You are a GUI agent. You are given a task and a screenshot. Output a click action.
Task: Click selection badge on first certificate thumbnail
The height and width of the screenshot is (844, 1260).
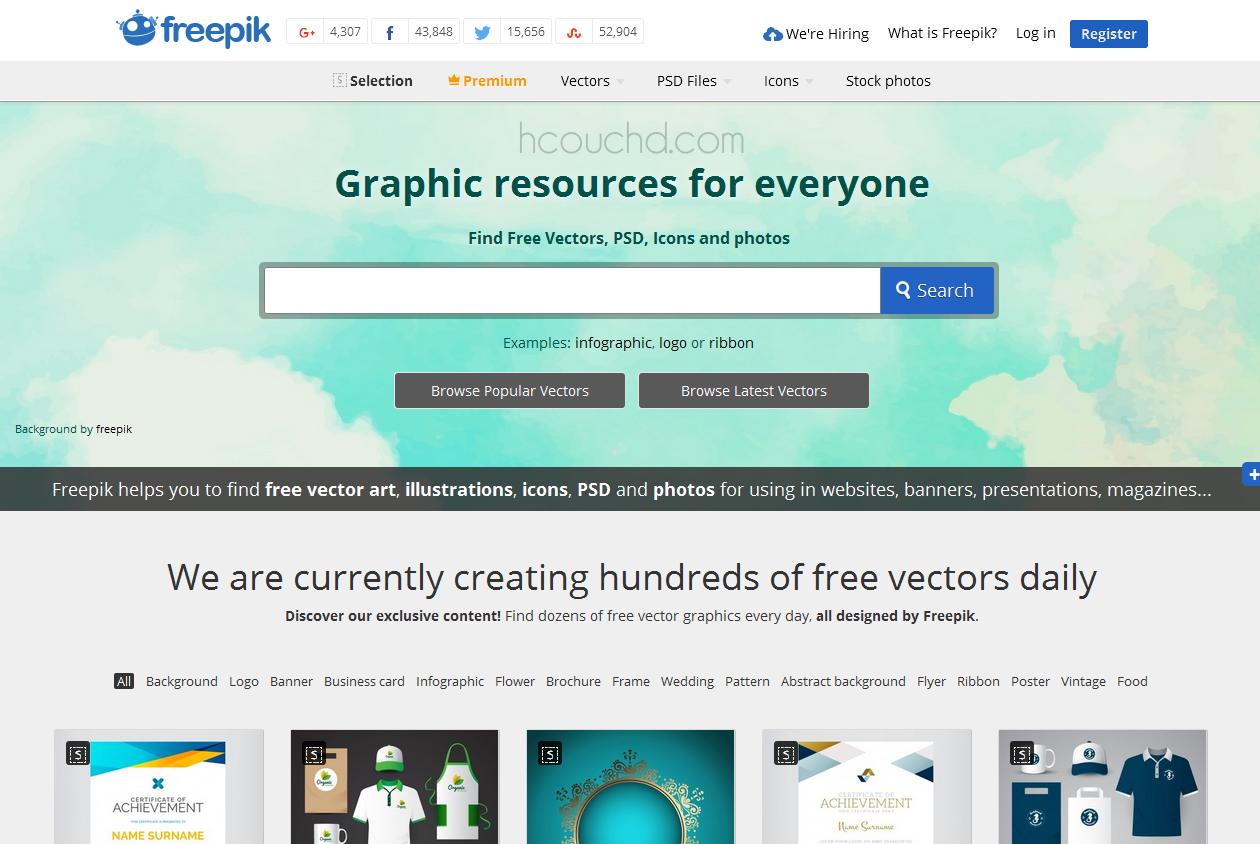[x=78, y=753]
